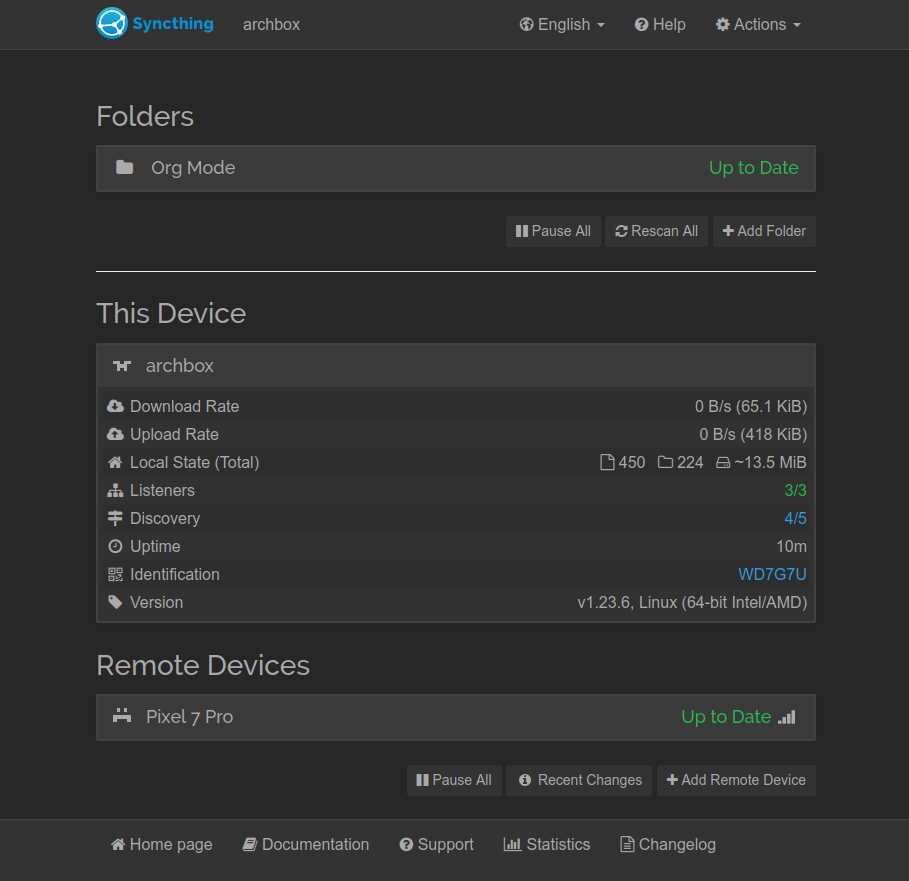
Task: Open the WD7G7U identification link
Action: [x=772, y=574]
